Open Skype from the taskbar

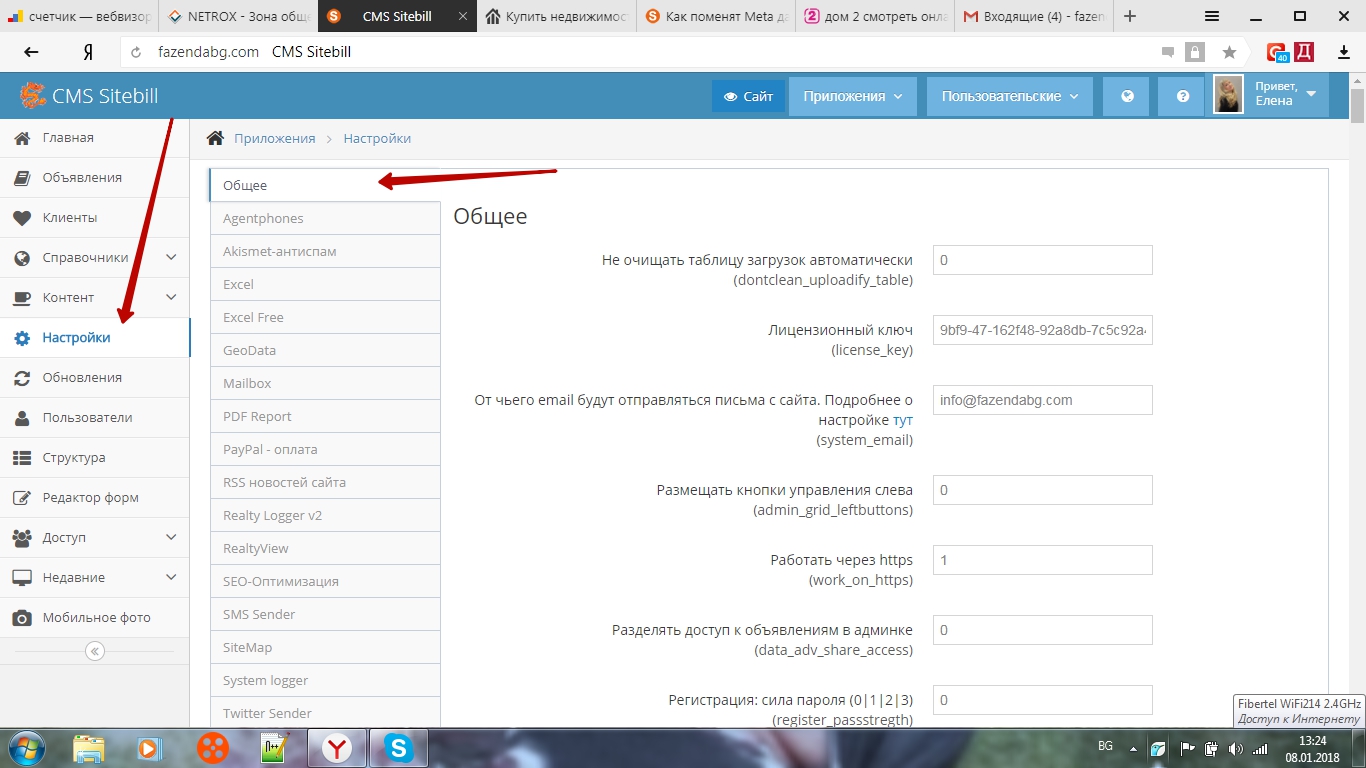(398, 748)
